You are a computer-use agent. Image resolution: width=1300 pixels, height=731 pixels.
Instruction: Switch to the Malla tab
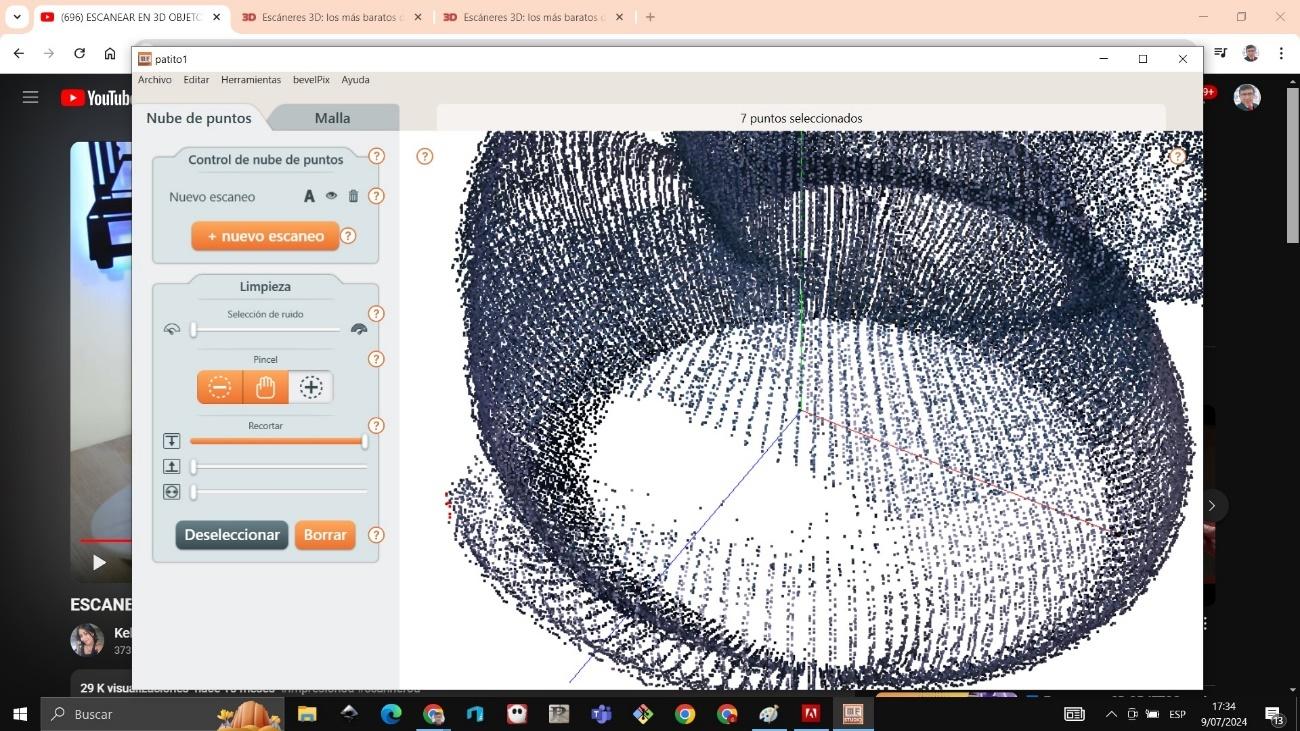(x=332, y=118)
